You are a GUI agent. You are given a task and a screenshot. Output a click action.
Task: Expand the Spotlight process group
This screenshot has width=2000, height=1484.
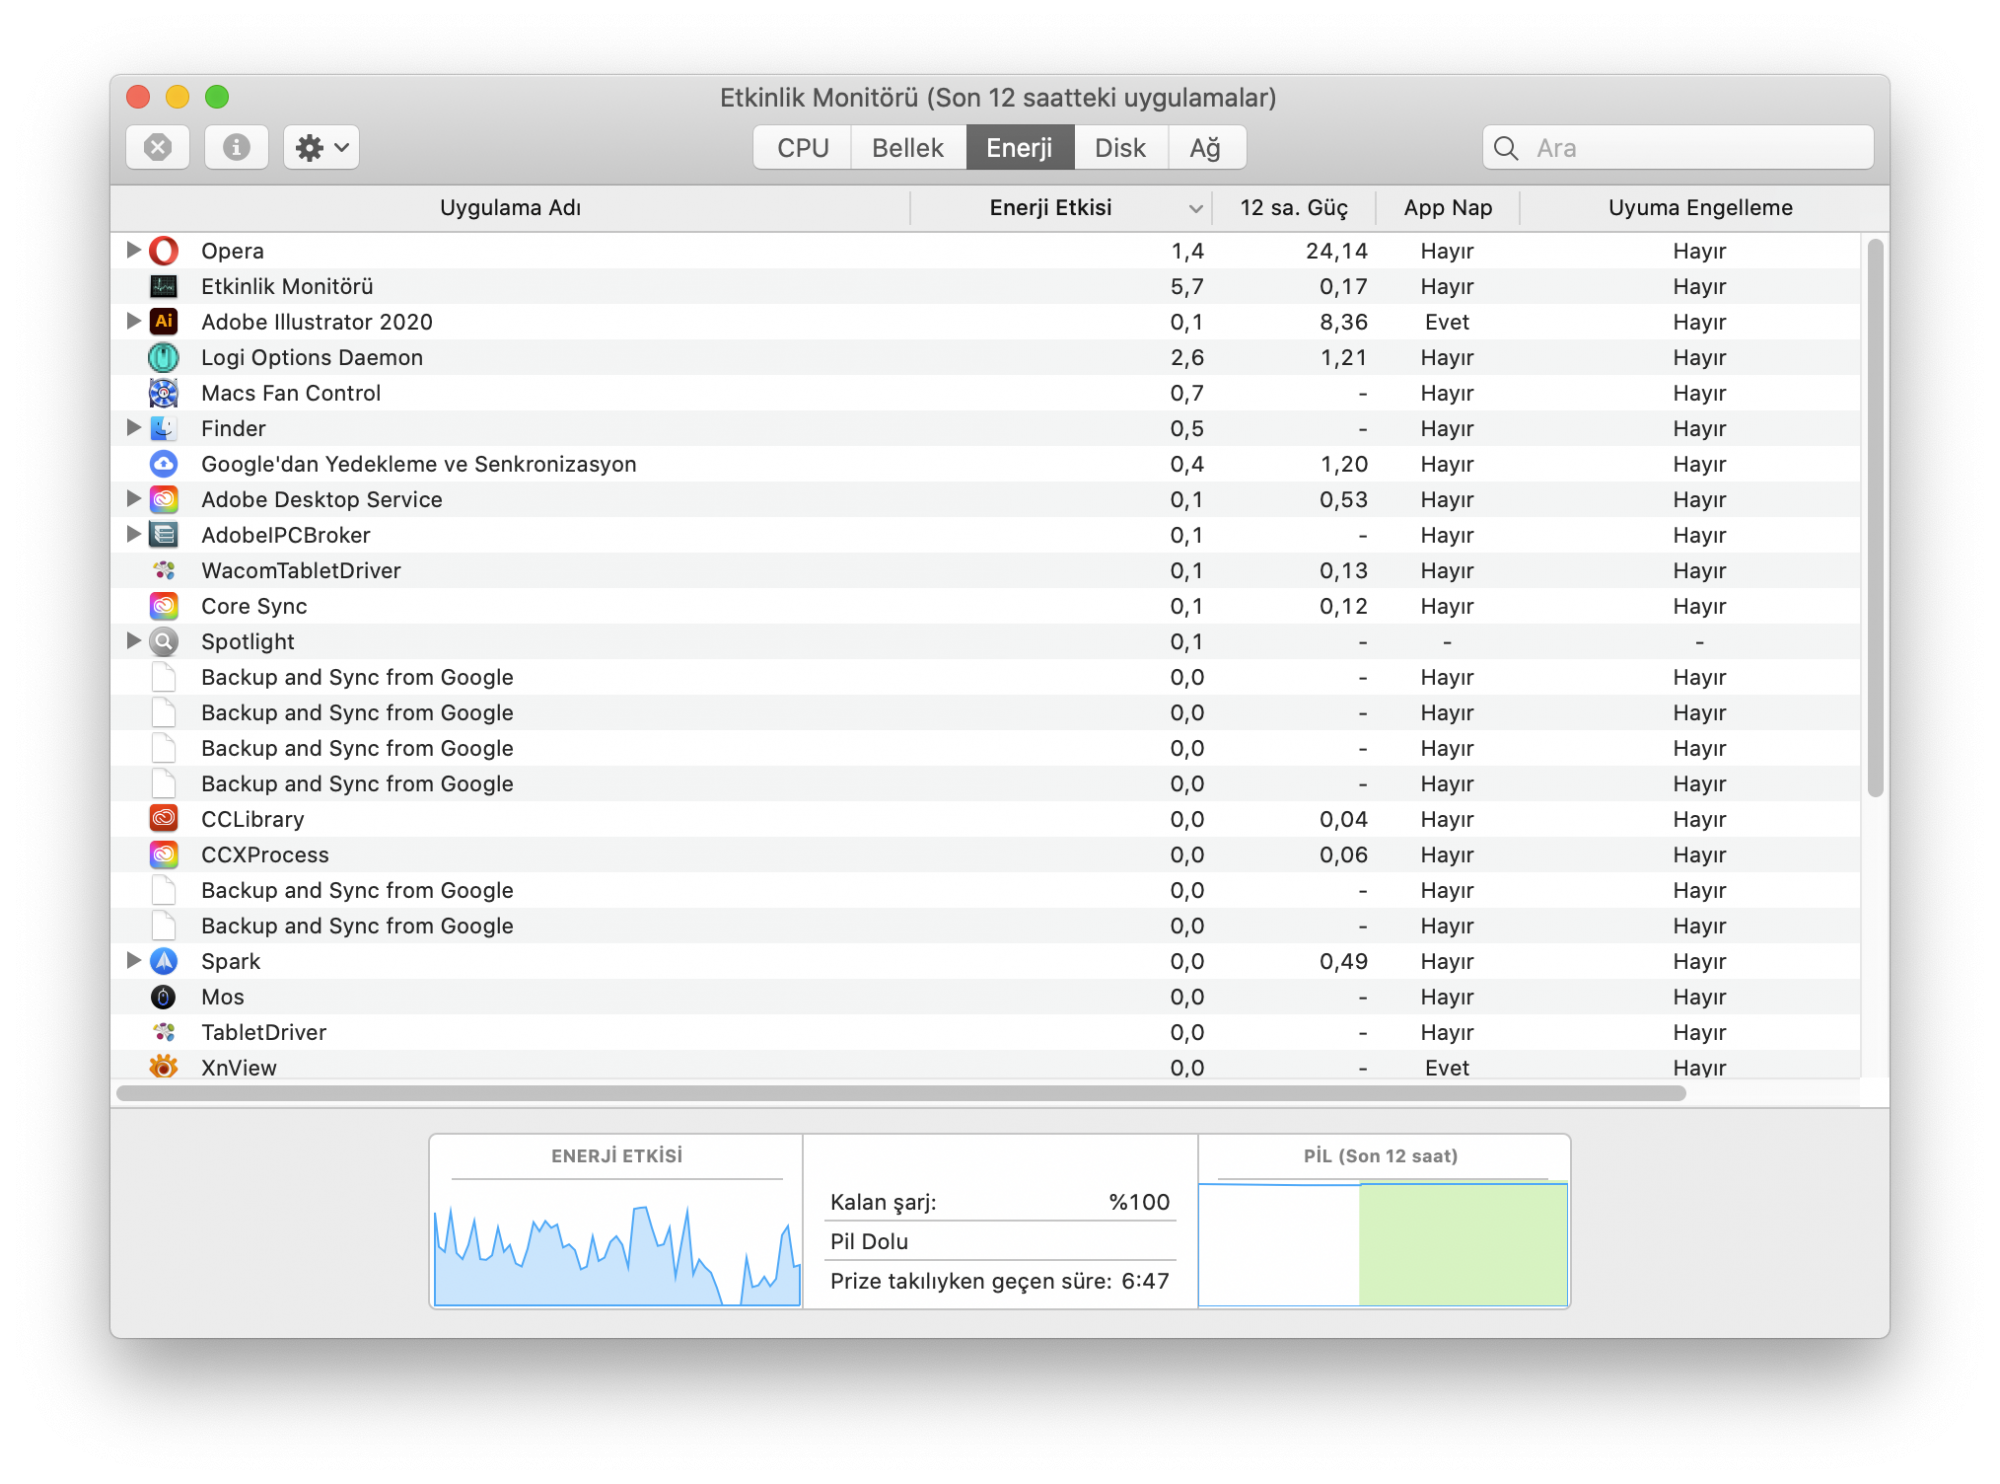(132, 641)
